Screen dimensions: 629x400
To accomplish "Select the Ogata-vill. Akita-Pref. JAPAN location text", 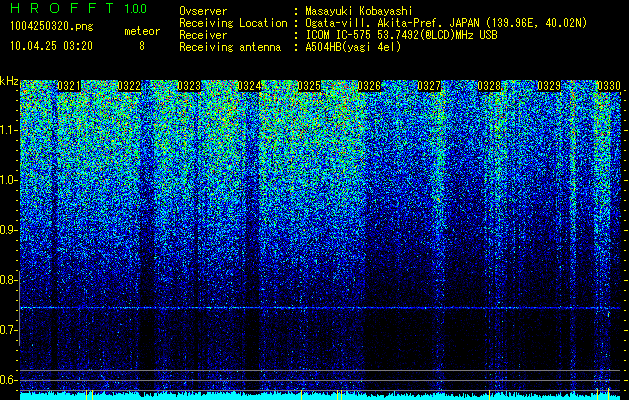I will [446, 24].
